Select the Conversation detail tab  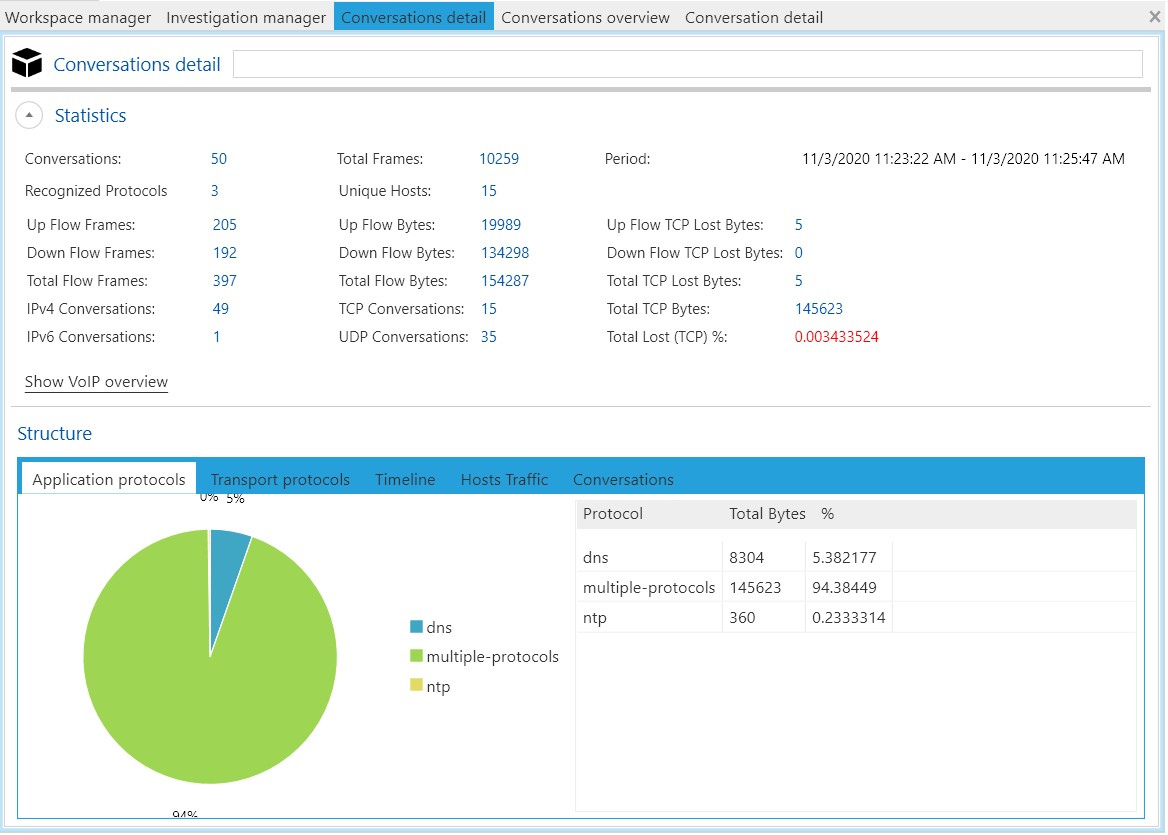click(x=753, y=17)
